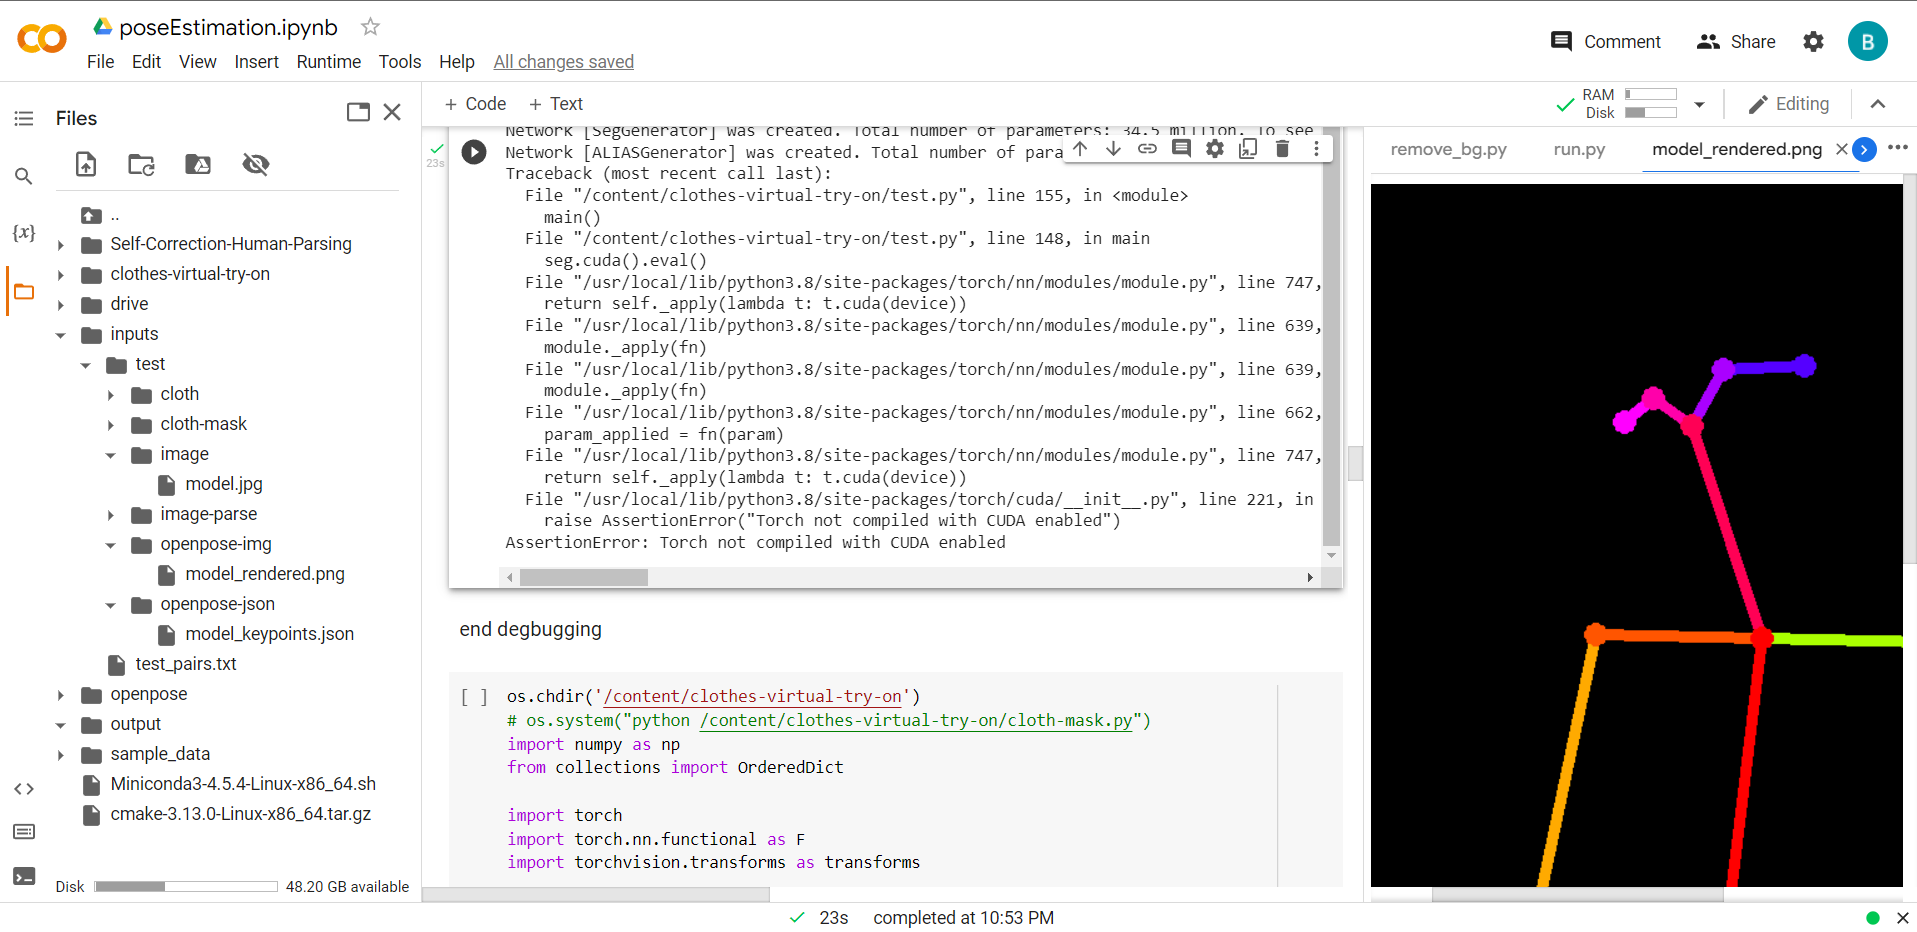Move the current cell down

click(1113, 147)
